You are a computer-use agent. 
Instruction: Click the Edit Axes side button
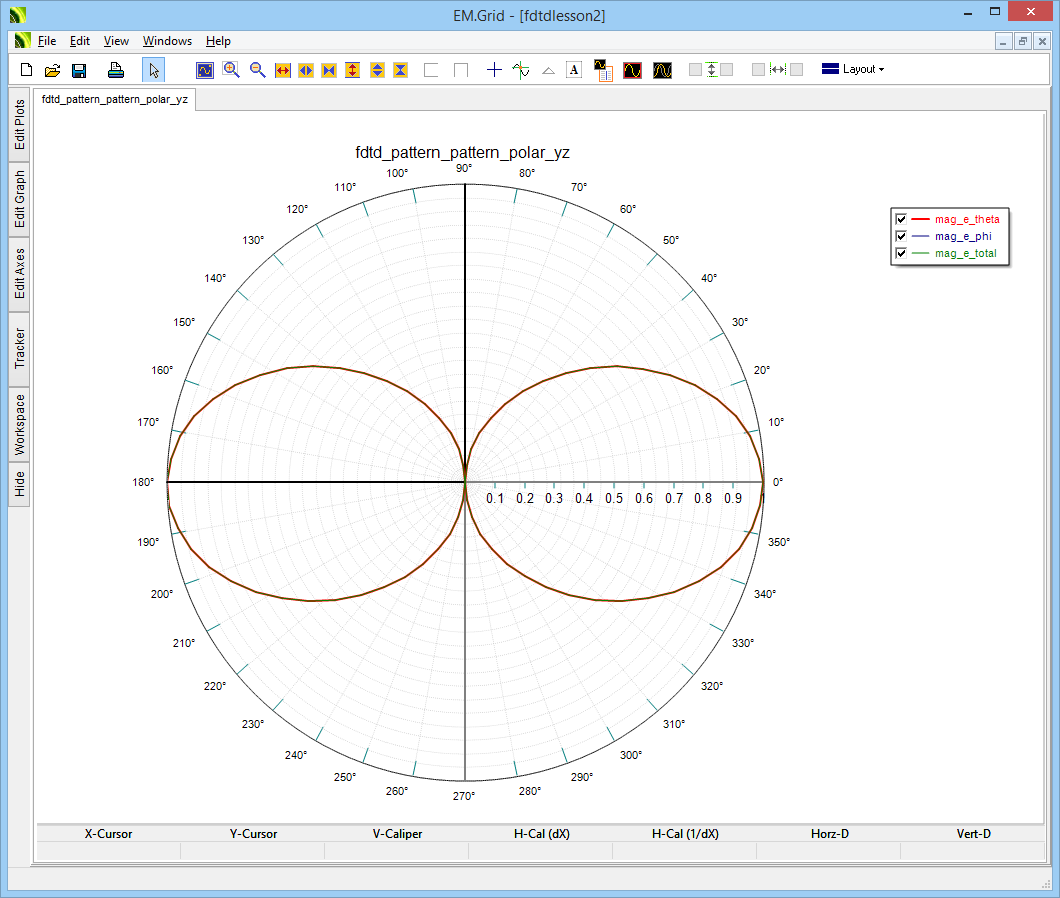click(x=19, y=275)
